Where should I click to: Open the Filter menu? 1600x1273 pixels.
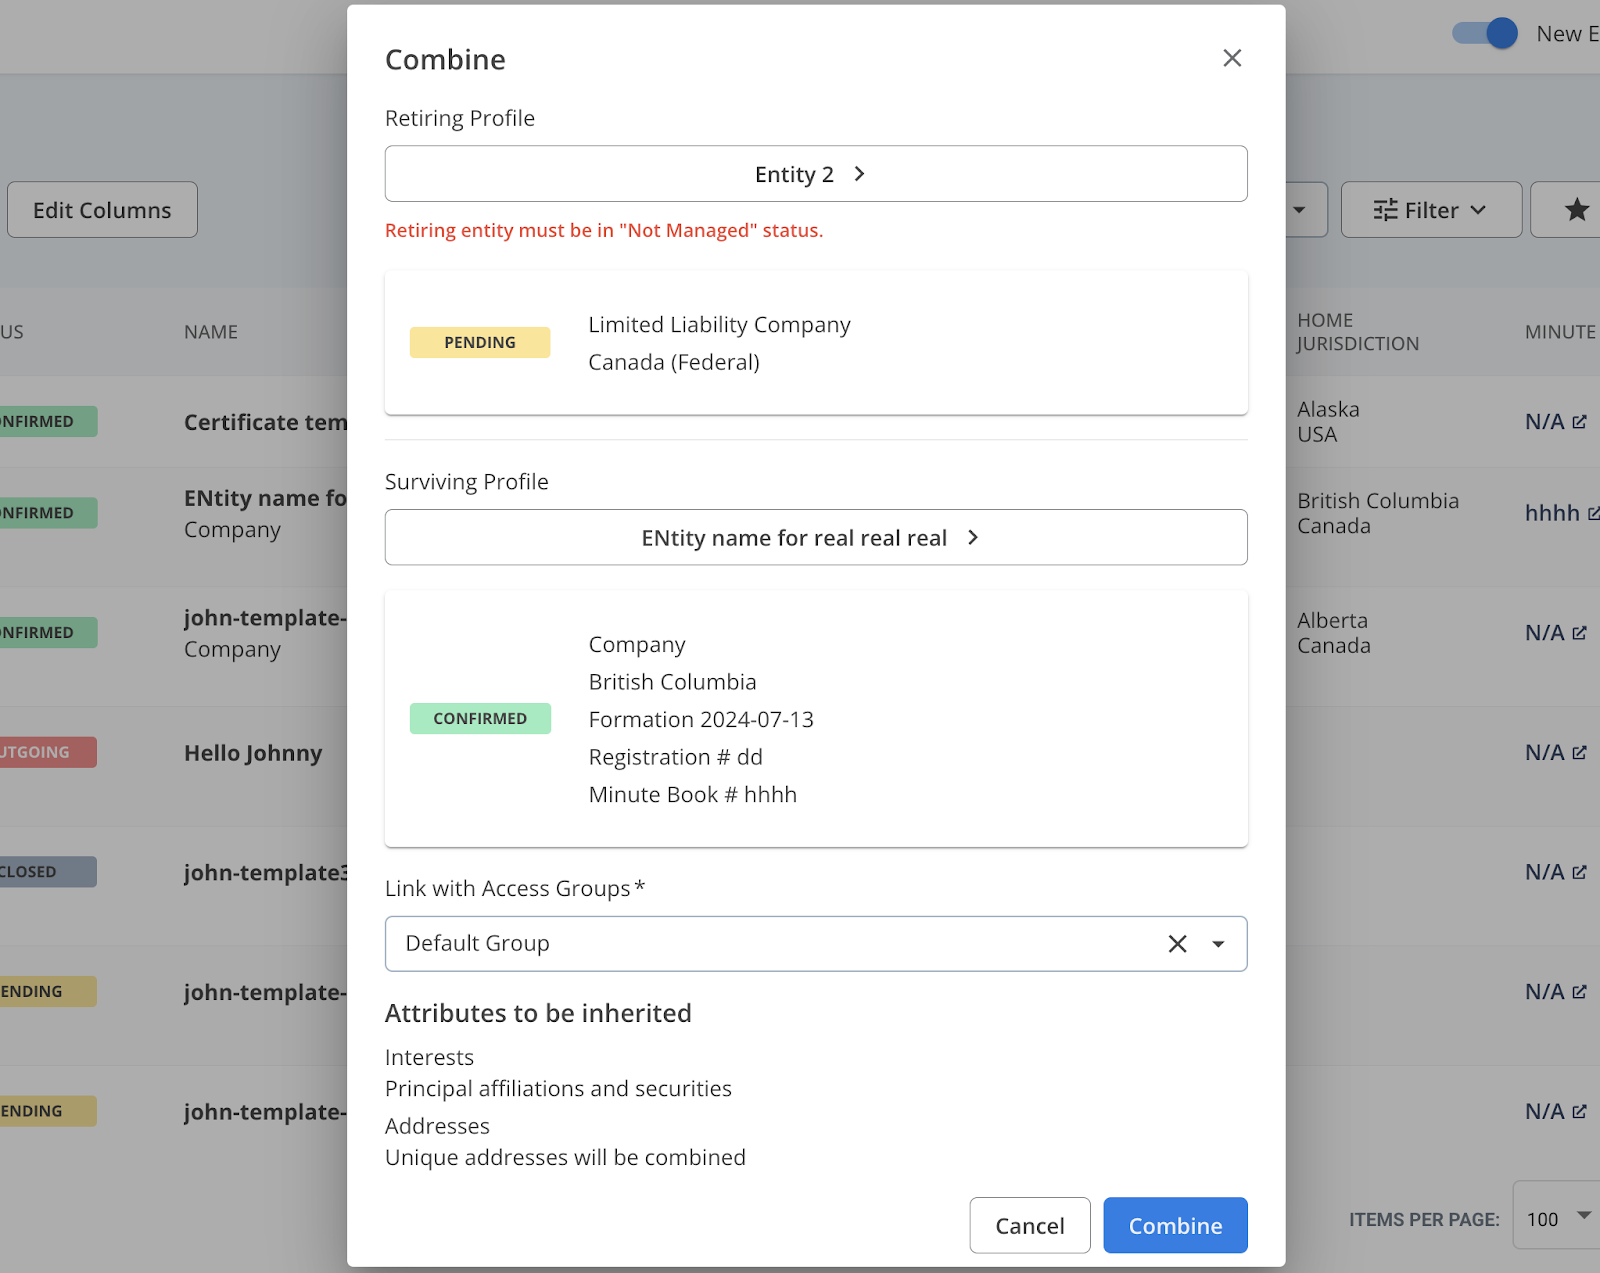(1430, 210)
